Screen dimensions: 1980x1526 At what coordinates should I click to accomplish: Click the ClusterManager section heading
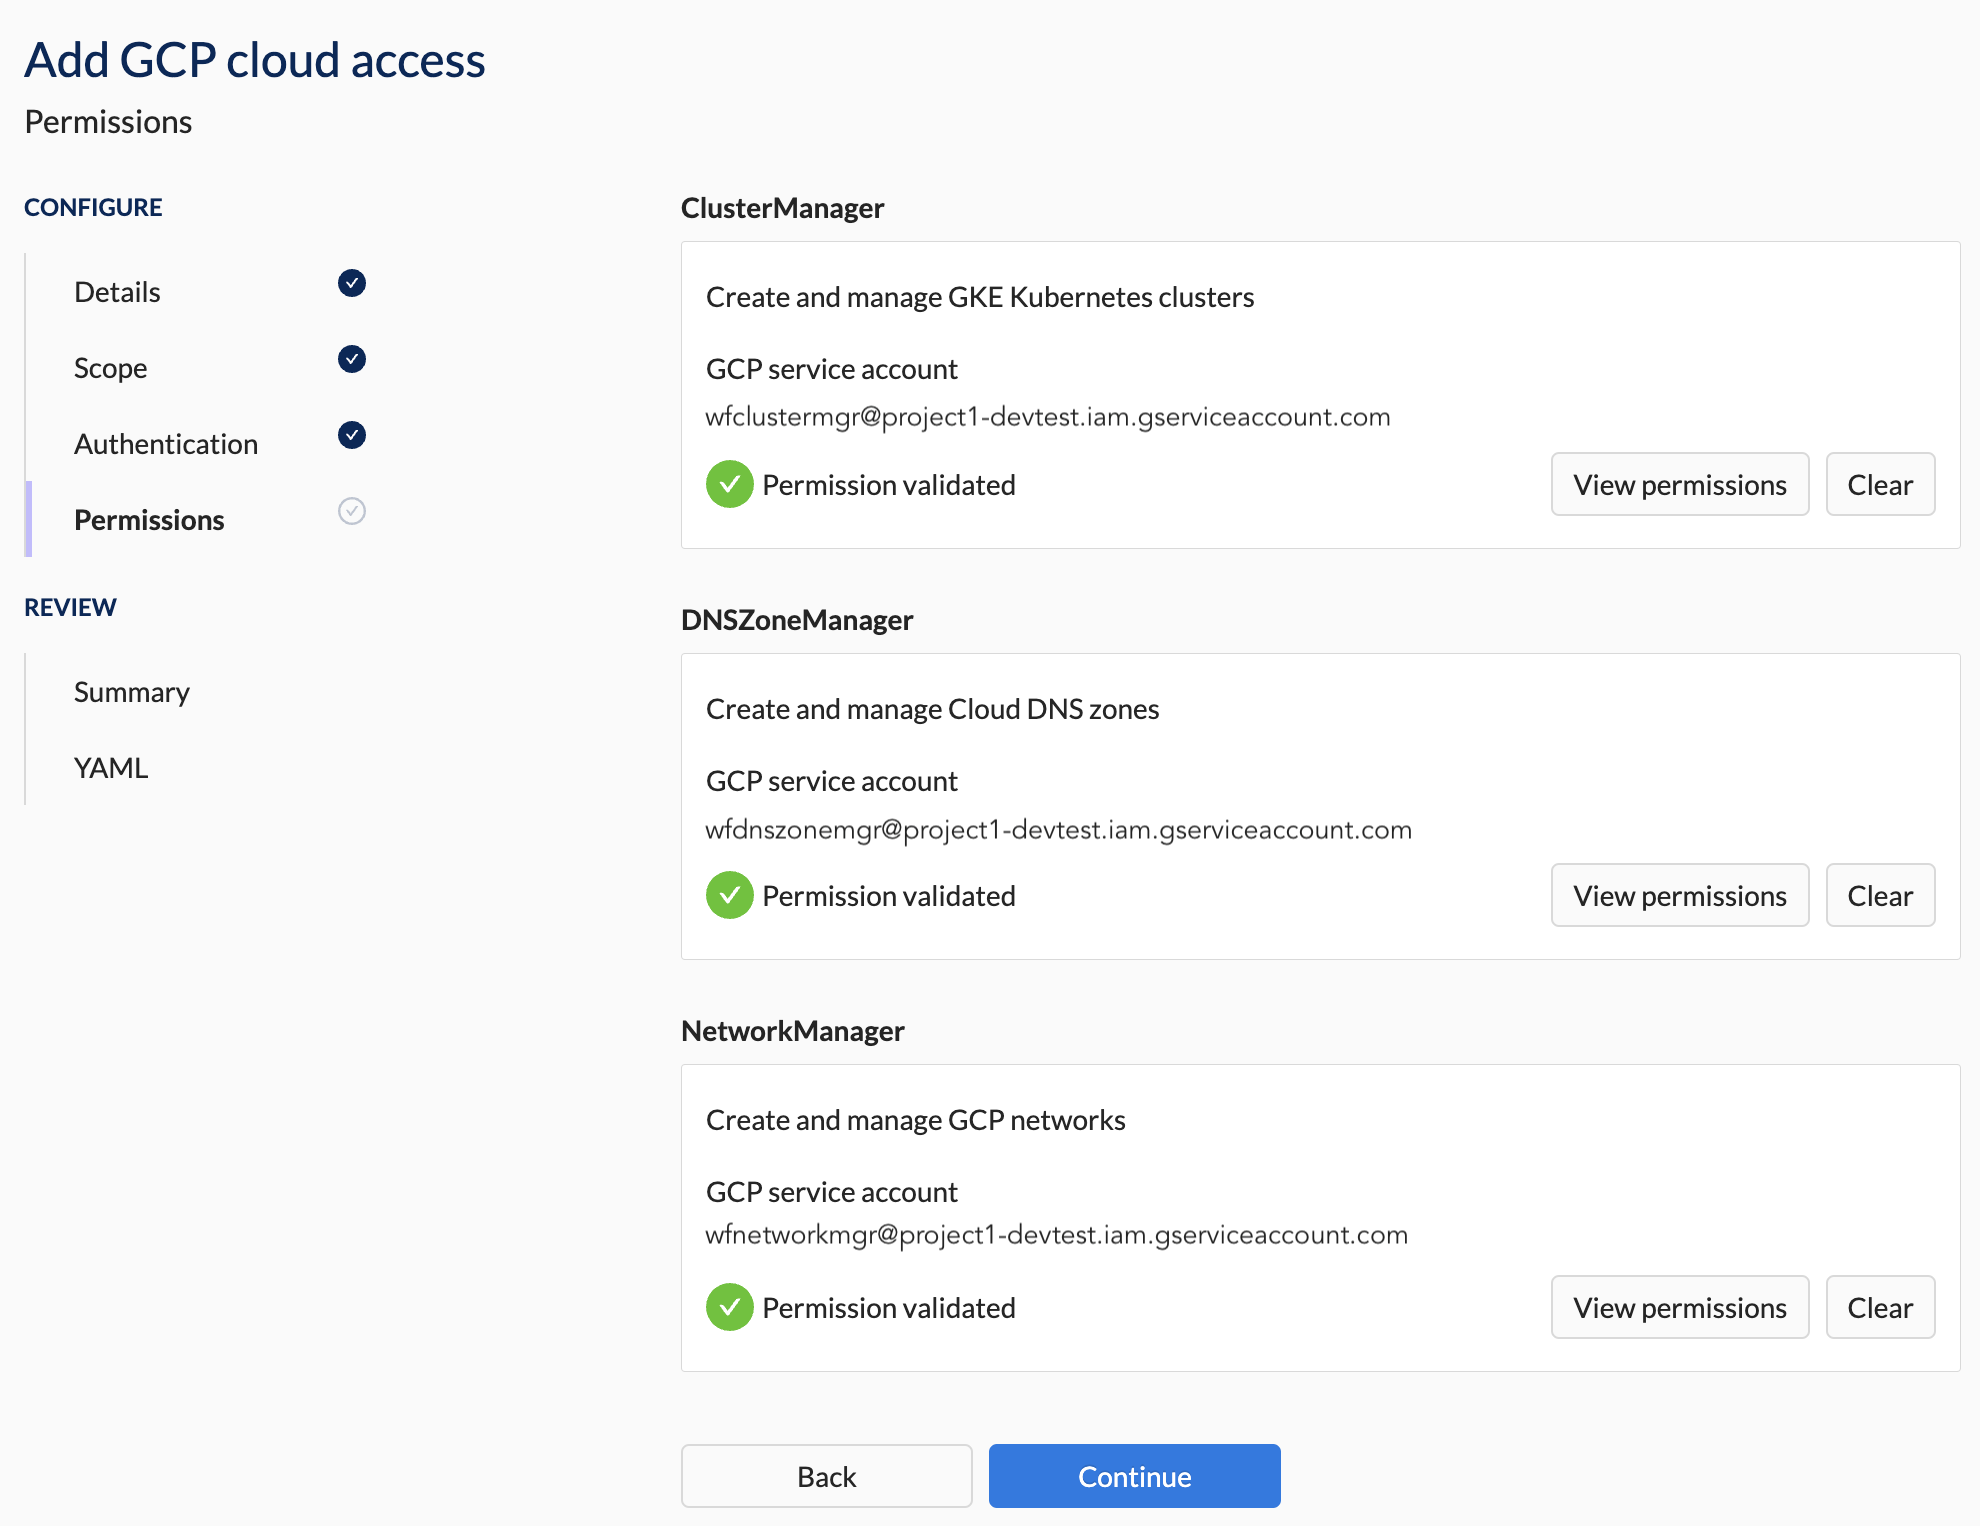coord(783,208)
